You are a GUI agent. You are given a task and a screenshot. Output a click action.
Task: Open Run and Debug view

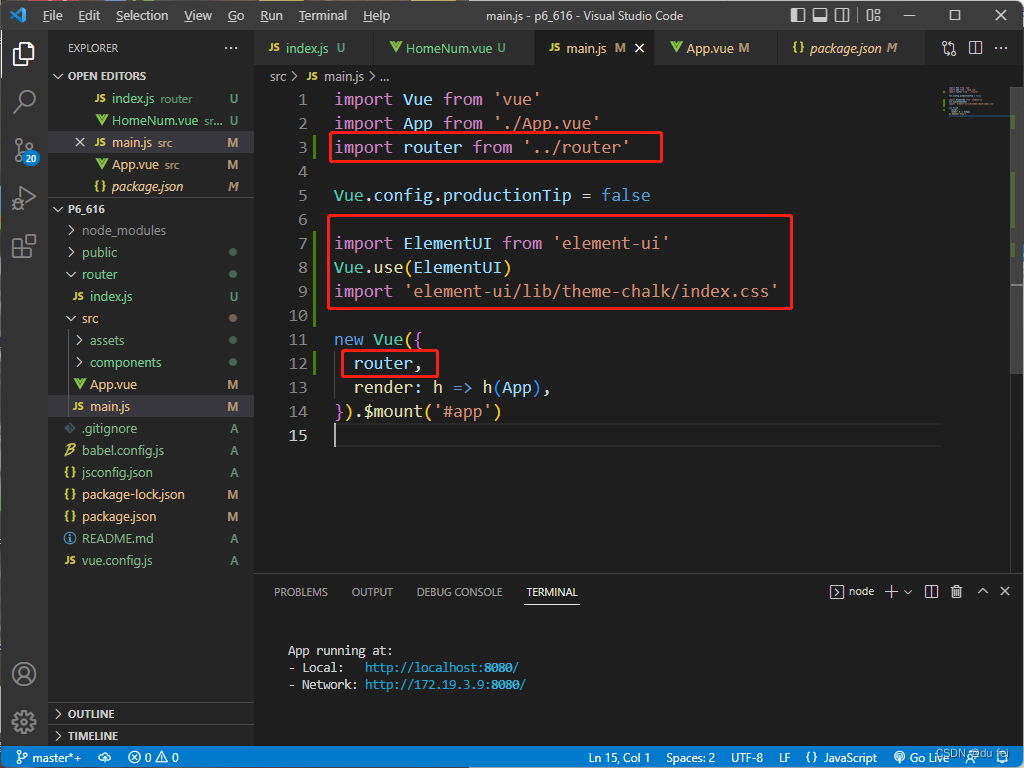pos(24,198)
